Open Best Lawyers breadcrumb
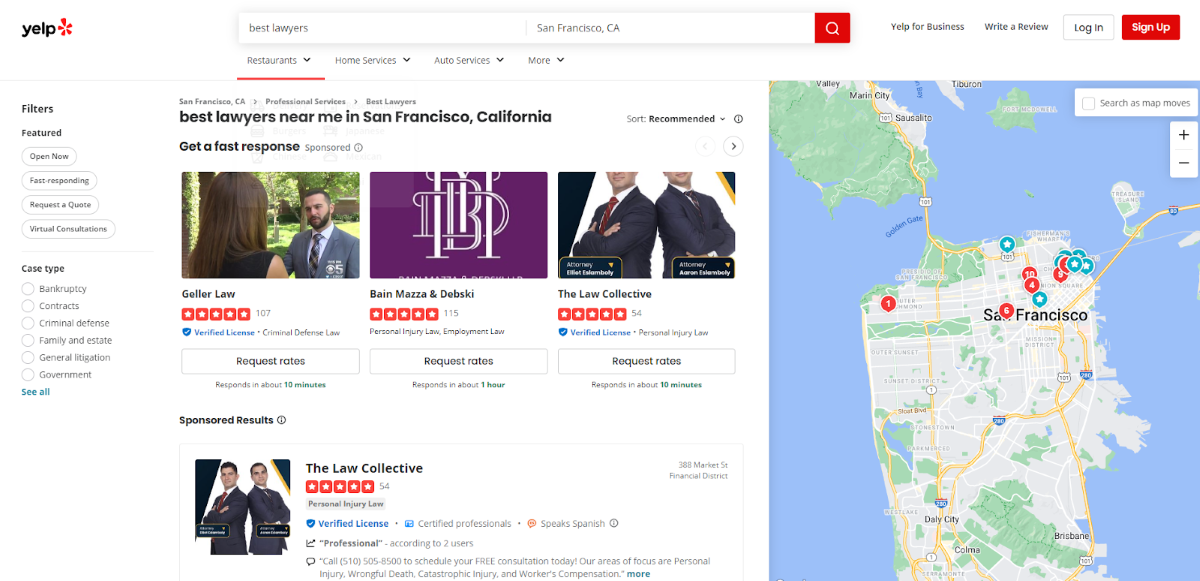This screenshot has width=1200, height=581. (x=391, y=102)
